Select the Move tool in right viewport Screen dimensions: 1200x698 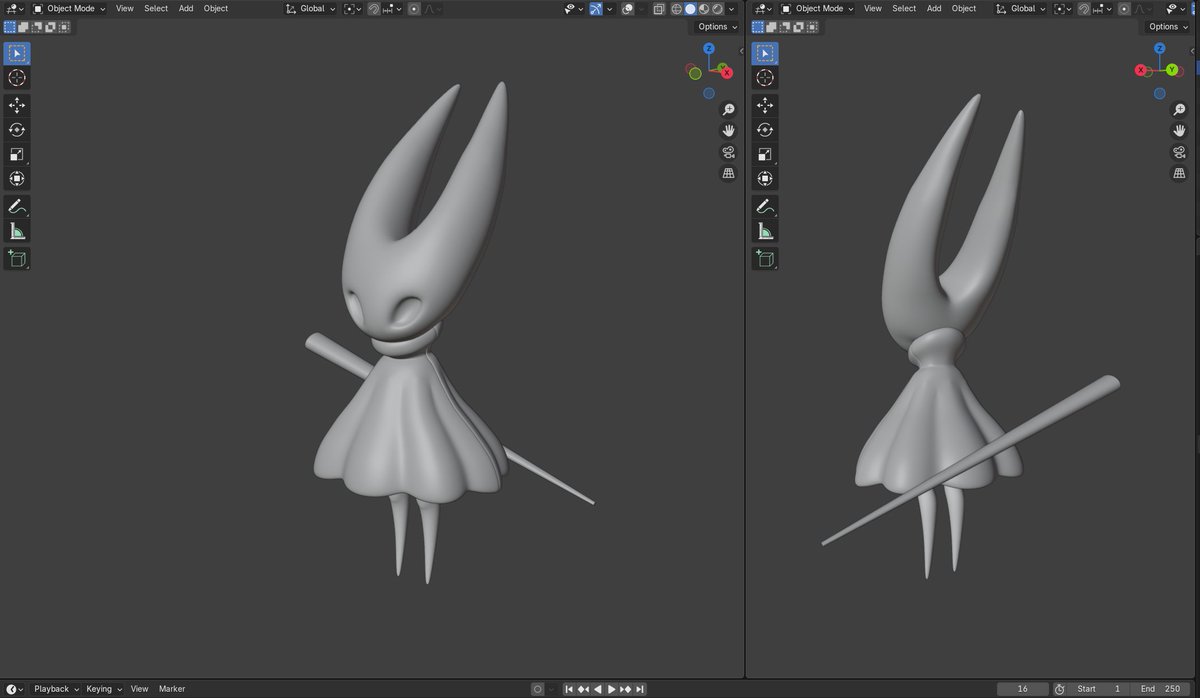pyautogui.click(x=765, y=105)
